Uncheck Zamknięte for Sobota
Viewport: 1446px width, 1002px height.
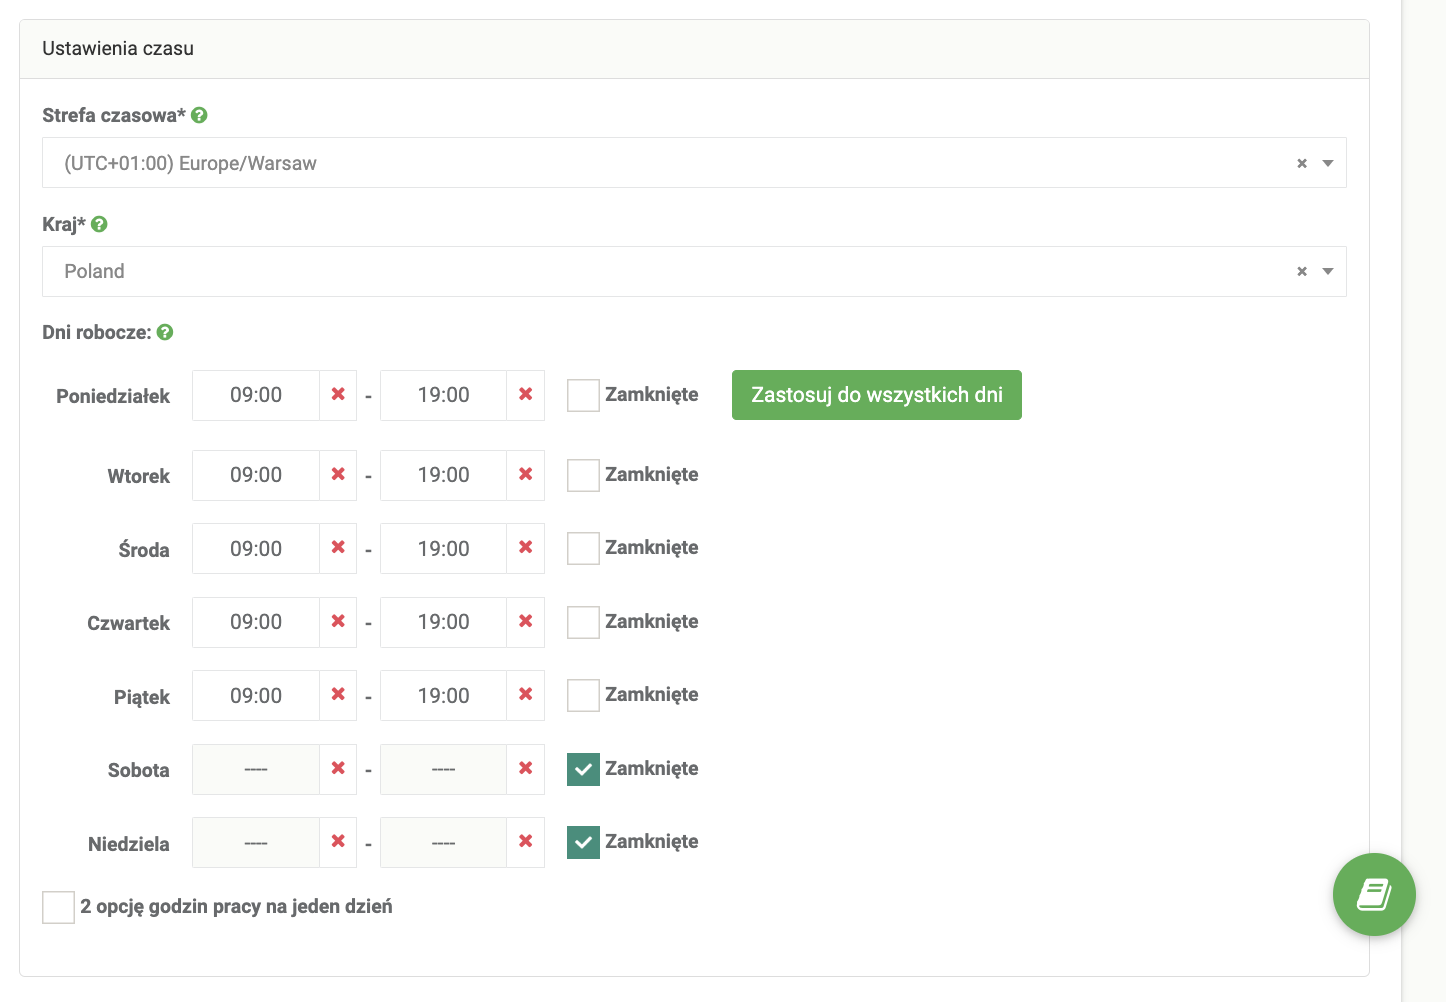(583, 769)
